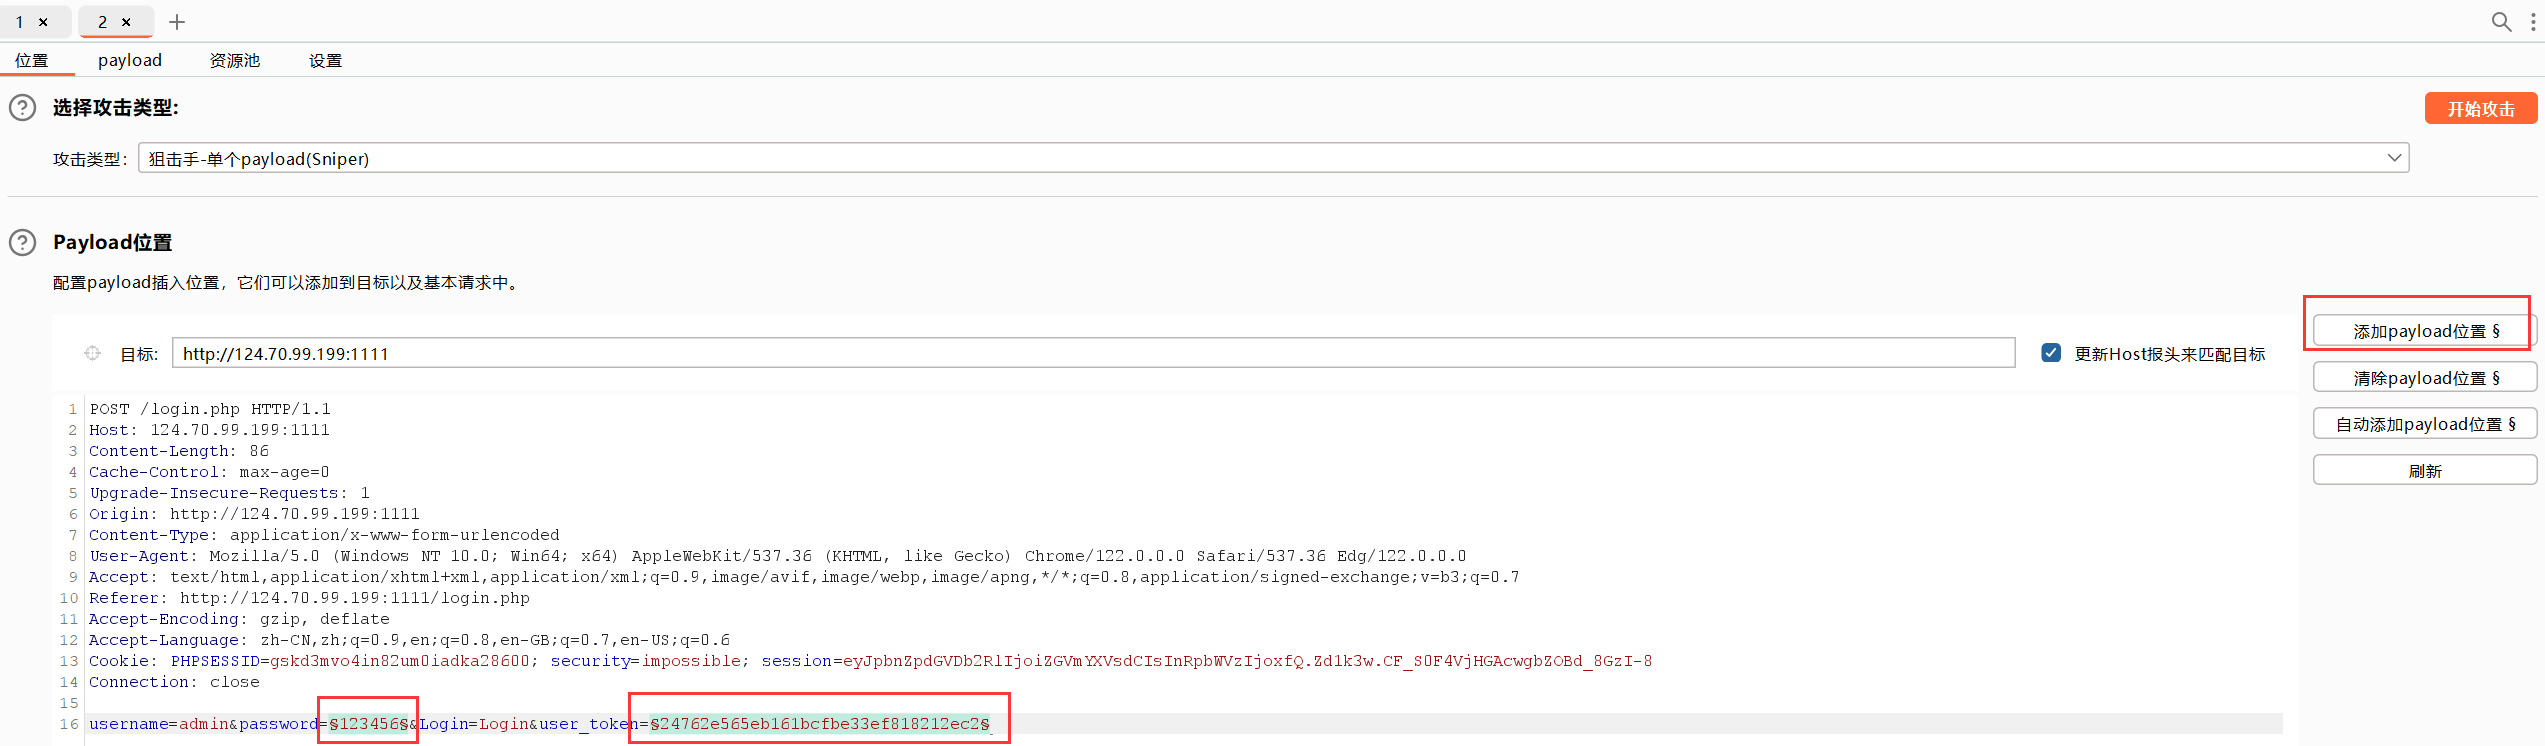Click 清除payload位置 § button
2545x746 pixels.
(x=2424, y=378)
